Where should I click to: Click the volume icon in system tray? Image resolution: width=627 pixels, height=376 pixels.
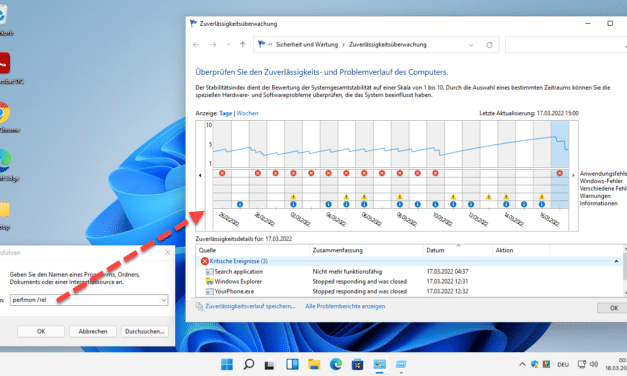[x=594, y=364]
